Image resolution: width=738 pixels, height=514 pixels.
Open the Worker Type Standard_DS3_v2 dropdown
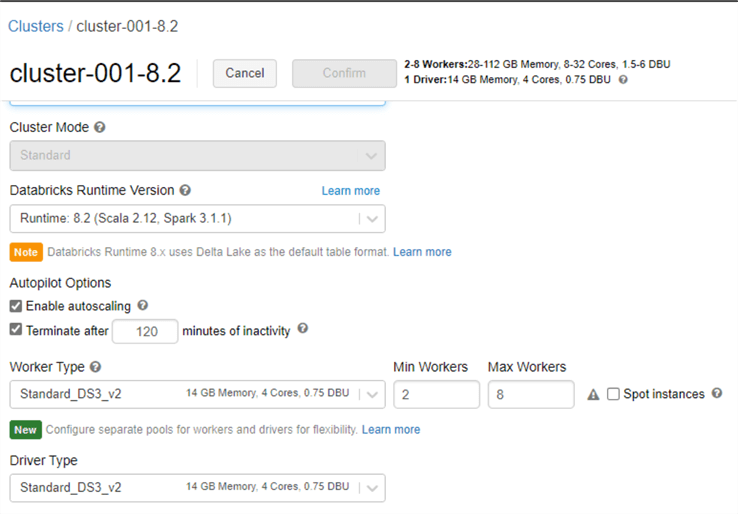point(198,394)
